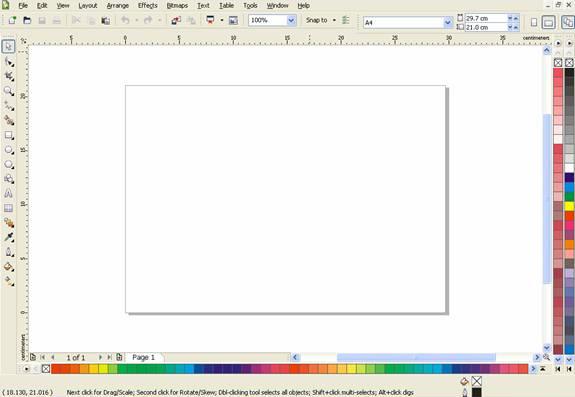Open the color palette flyout arrow at the bottom left
This screenshot has width=575, height=397.
(26, 369)
